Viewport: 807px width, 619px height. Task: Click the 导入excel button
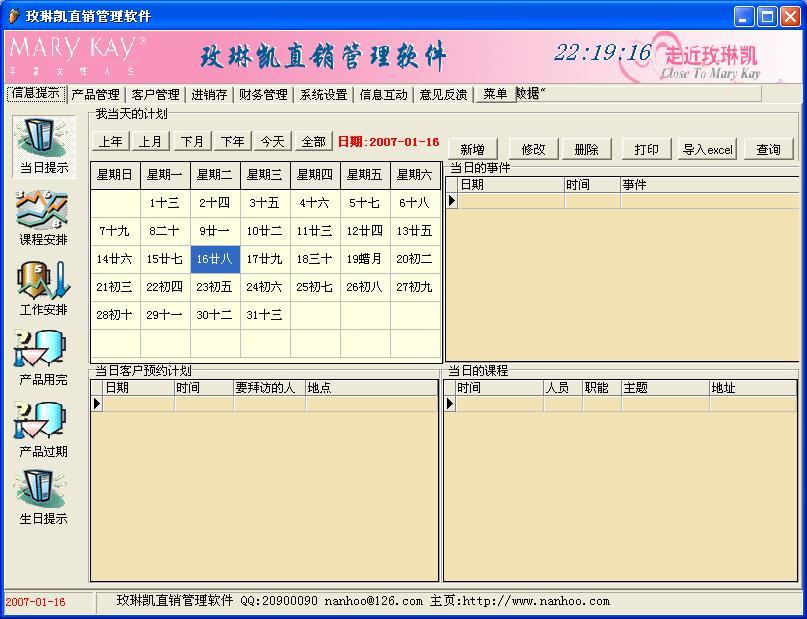707,149
